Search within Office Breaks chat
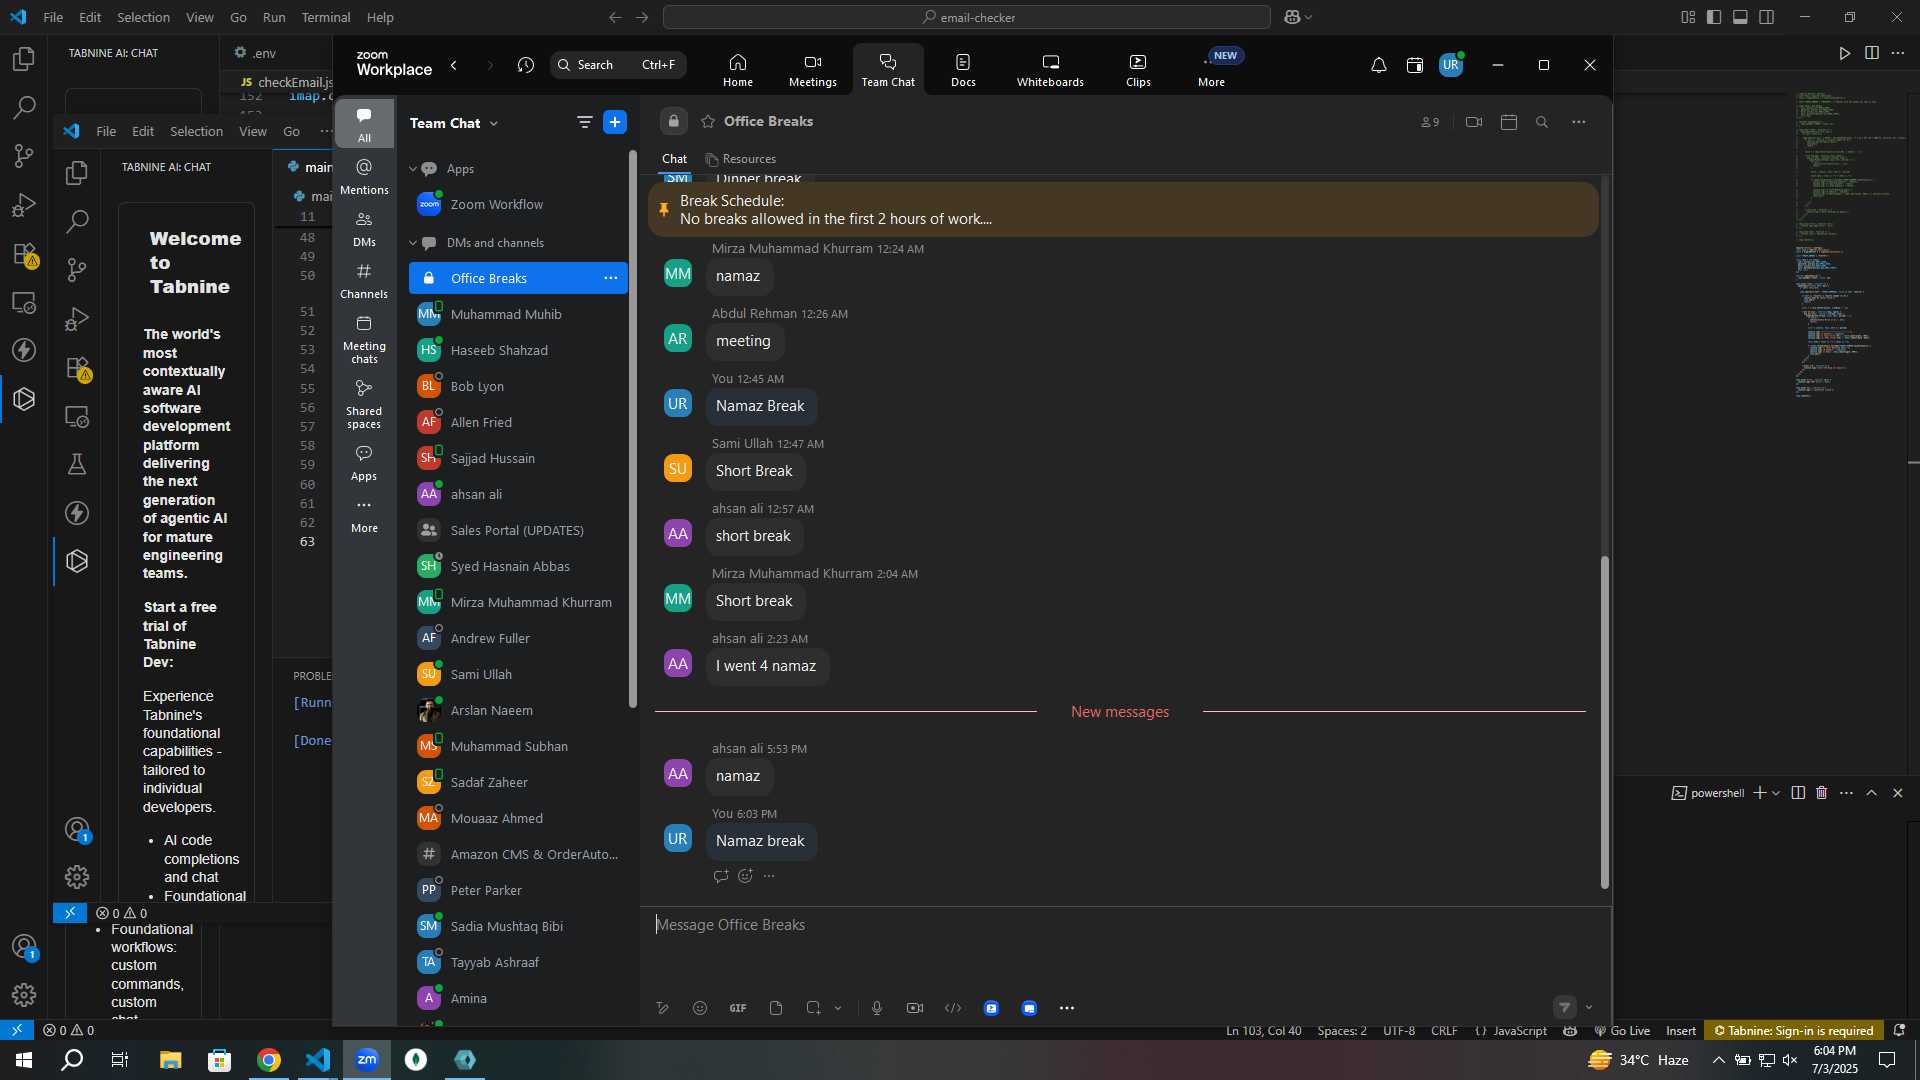Image resolution: width=1920 pixels, height=1080 pixels. click(1542, 122)
